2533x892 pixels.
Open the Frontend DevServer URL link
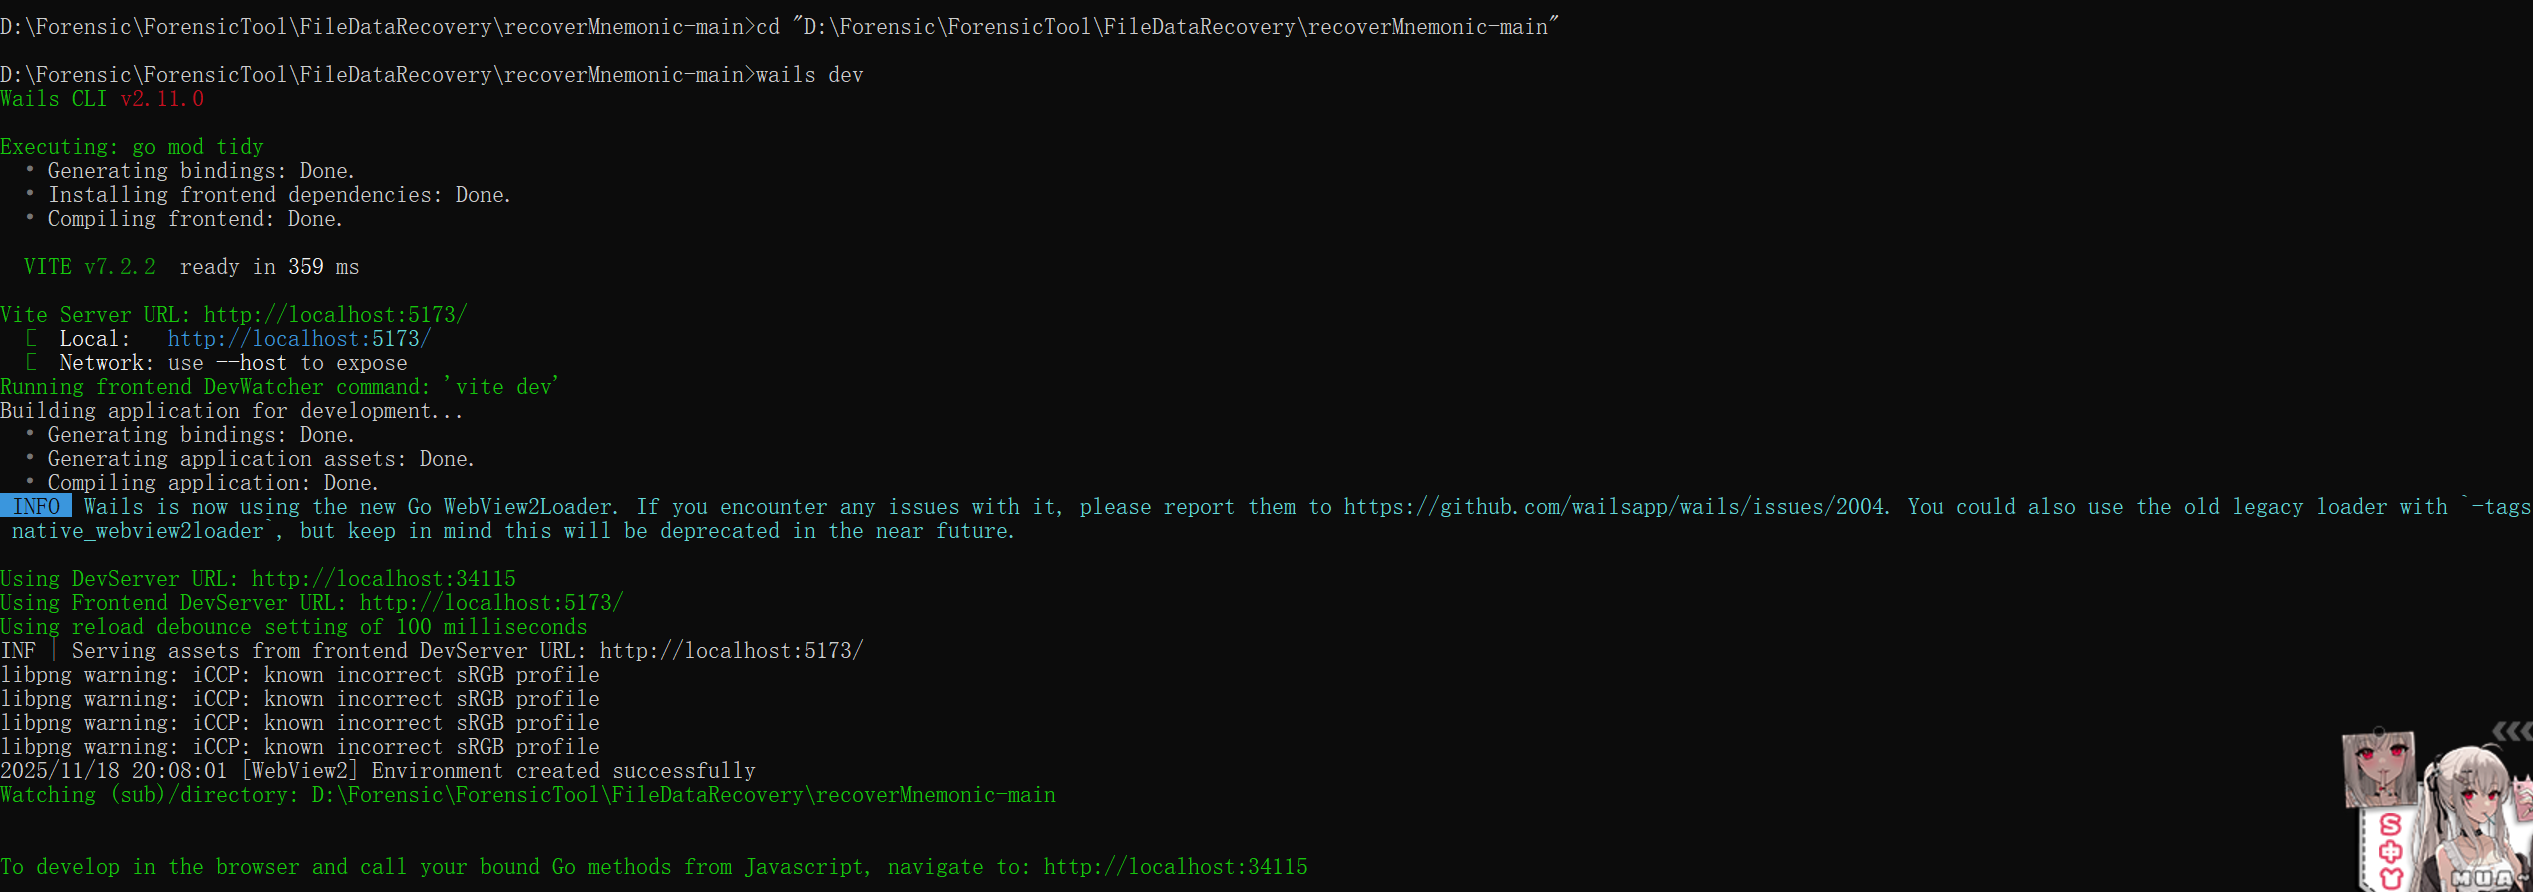tap(491, 603)
